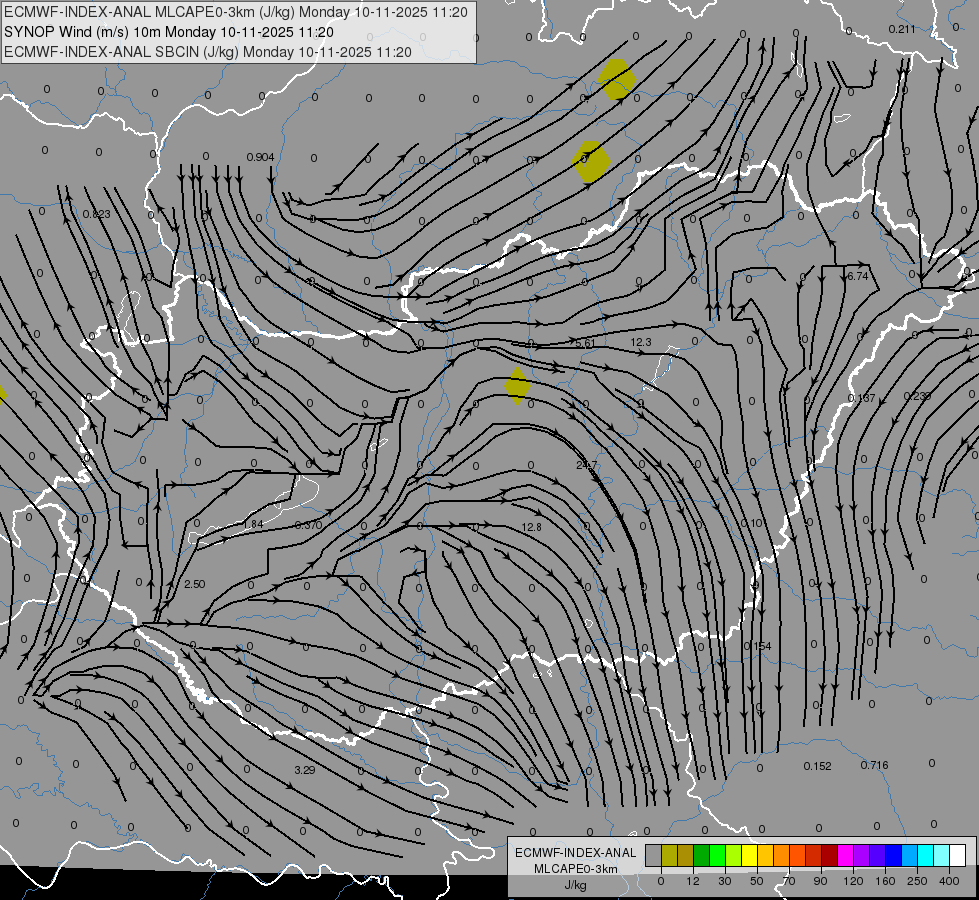Choose the bright green legend swatch

717,855
